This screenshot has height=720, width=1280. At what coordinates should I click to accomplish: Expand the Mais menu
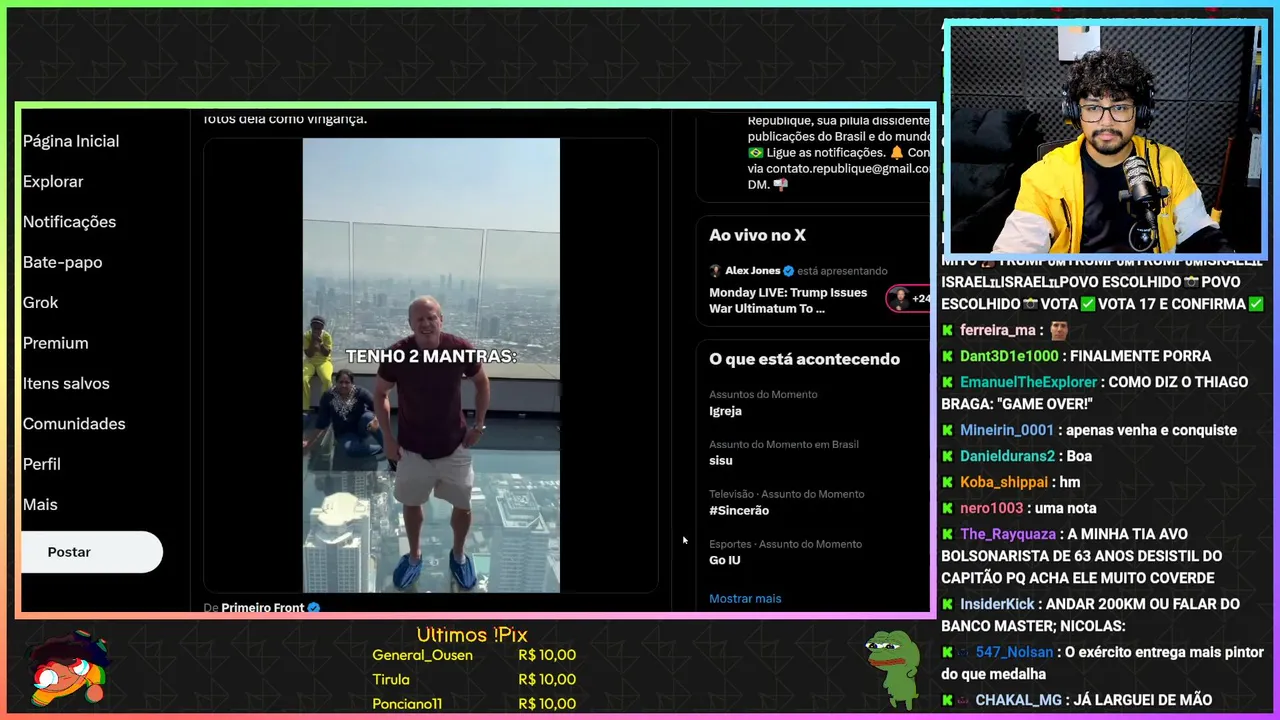(40, 505)
